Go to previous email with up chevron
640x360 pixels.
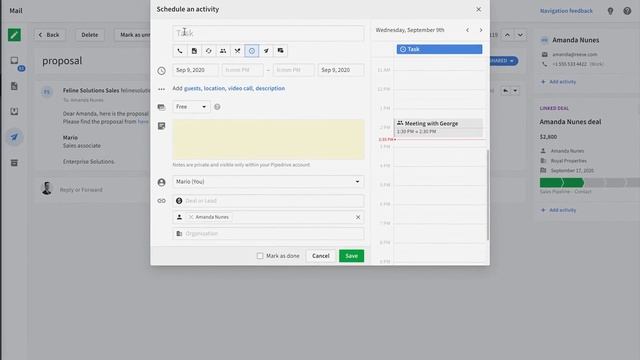[x=507, y=35]
